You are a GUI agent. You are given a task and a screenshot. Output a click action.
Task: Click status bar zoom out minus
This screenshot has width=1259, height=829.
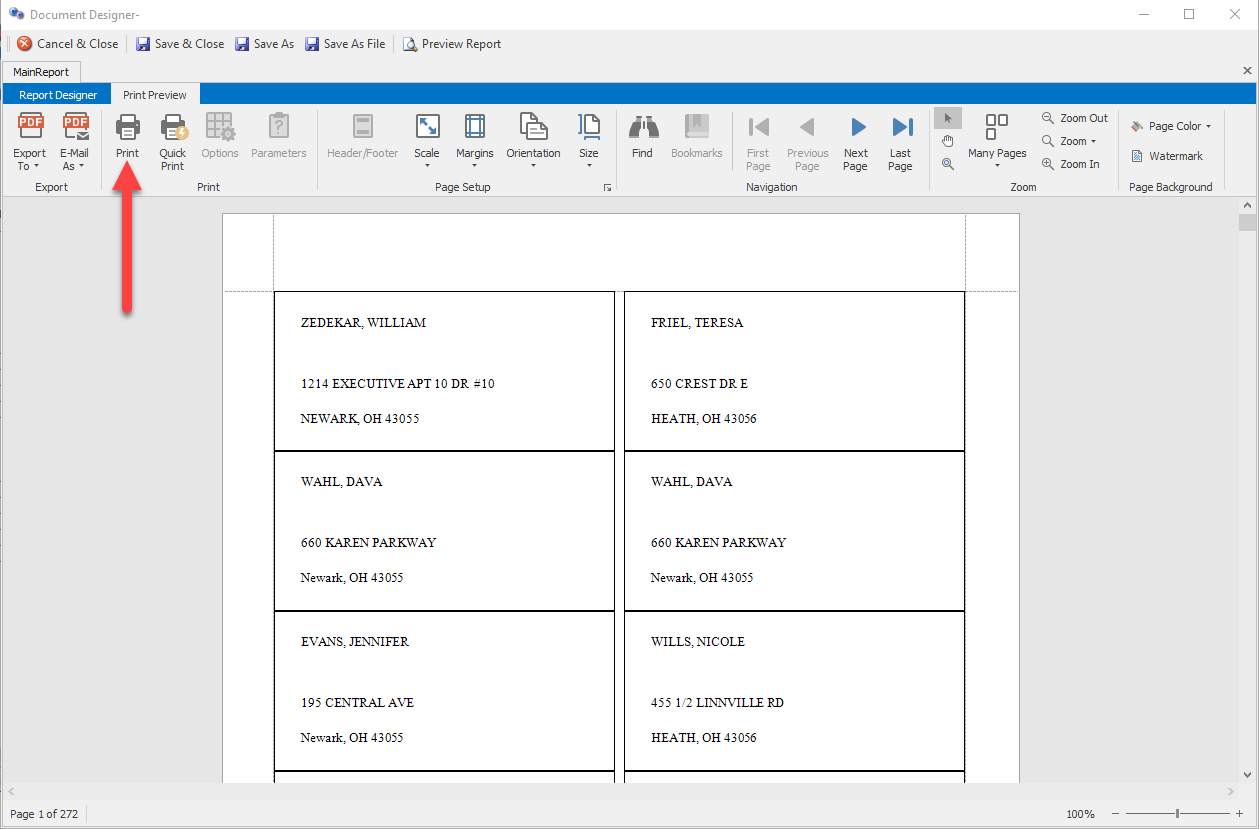click(x=1116, y=814)
